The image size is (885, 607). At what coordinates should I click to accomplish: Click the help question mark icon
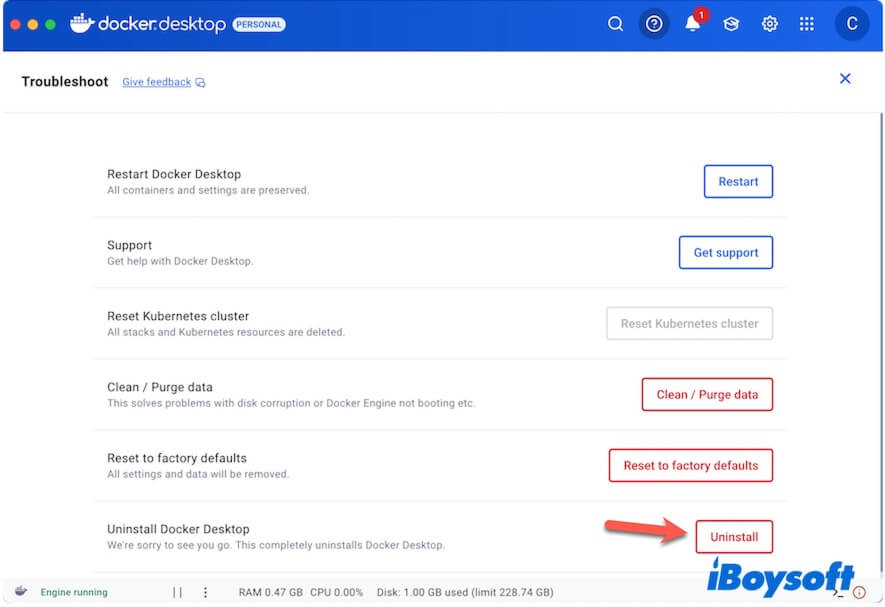coord(654,24)
